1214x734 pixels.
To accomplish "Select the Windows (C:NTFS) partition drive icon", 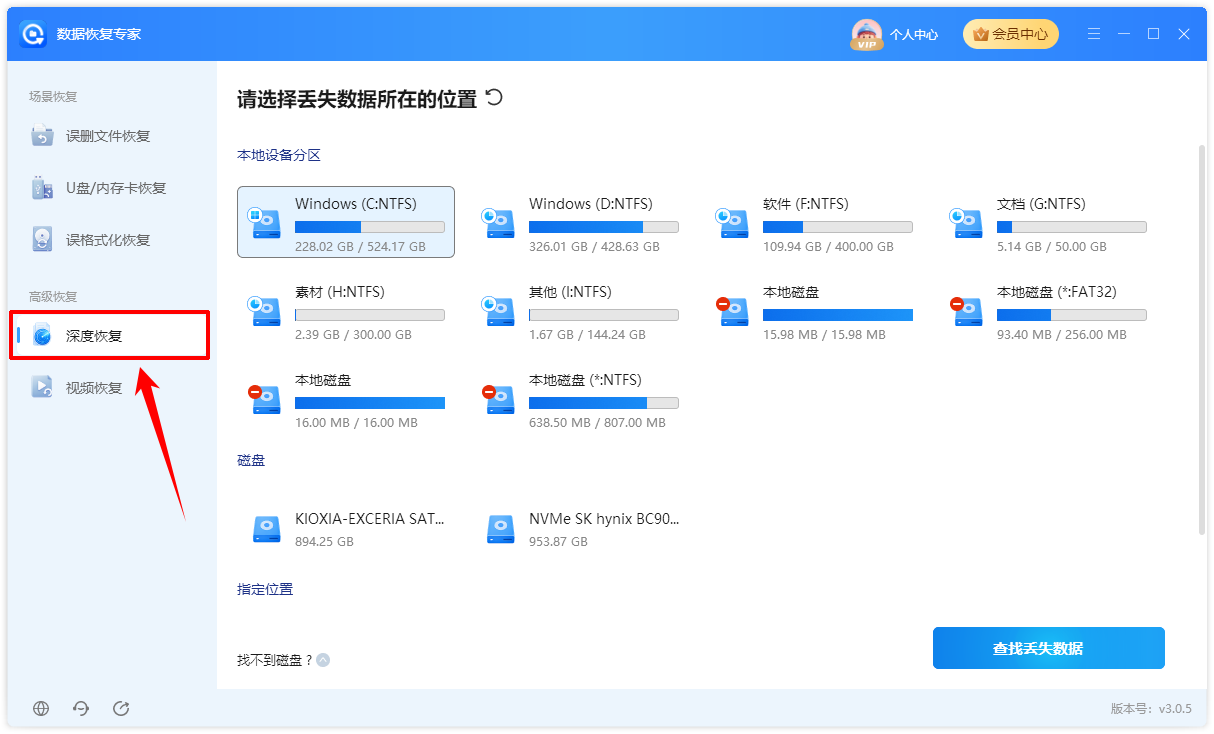I will 265,223.
